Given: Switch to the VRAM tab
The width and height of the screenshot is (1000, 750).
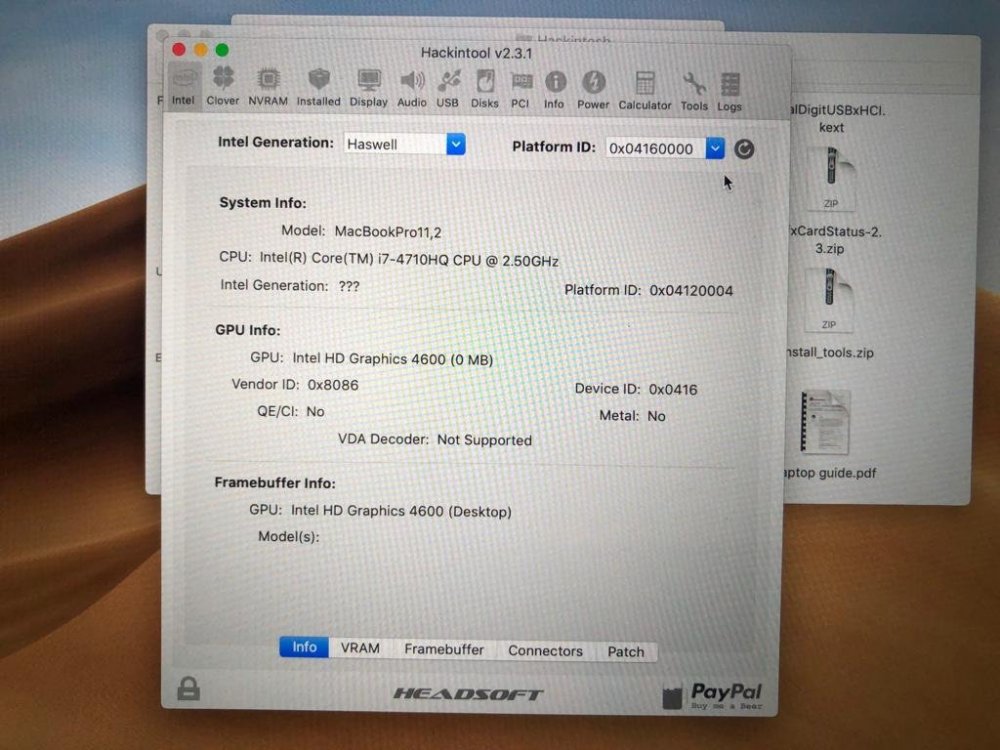Looking at the screenshot, I should click(x=360, y=648).
